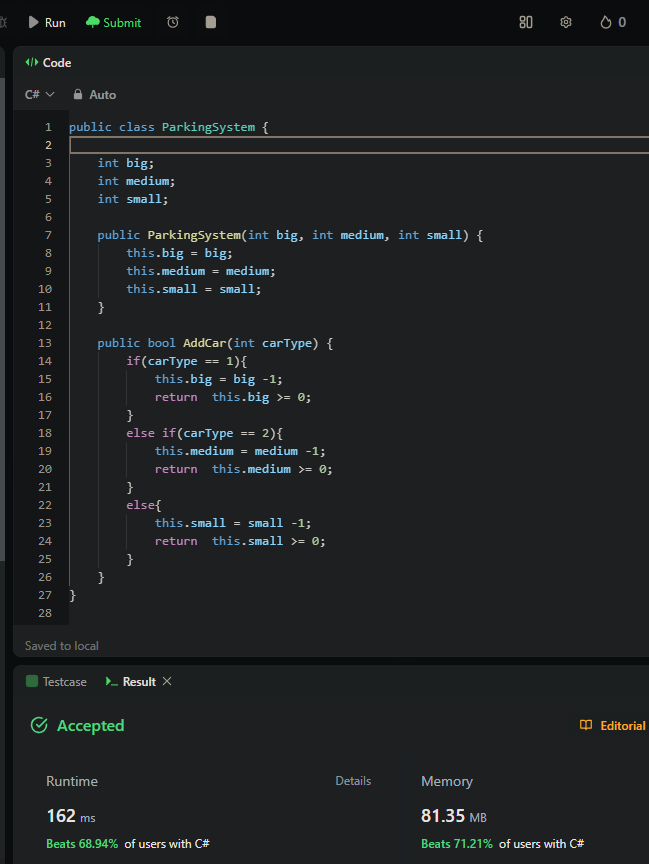Click 'else if(carType == 2){' line
This screenshot has width=649, height=864.
pos(204,433)
